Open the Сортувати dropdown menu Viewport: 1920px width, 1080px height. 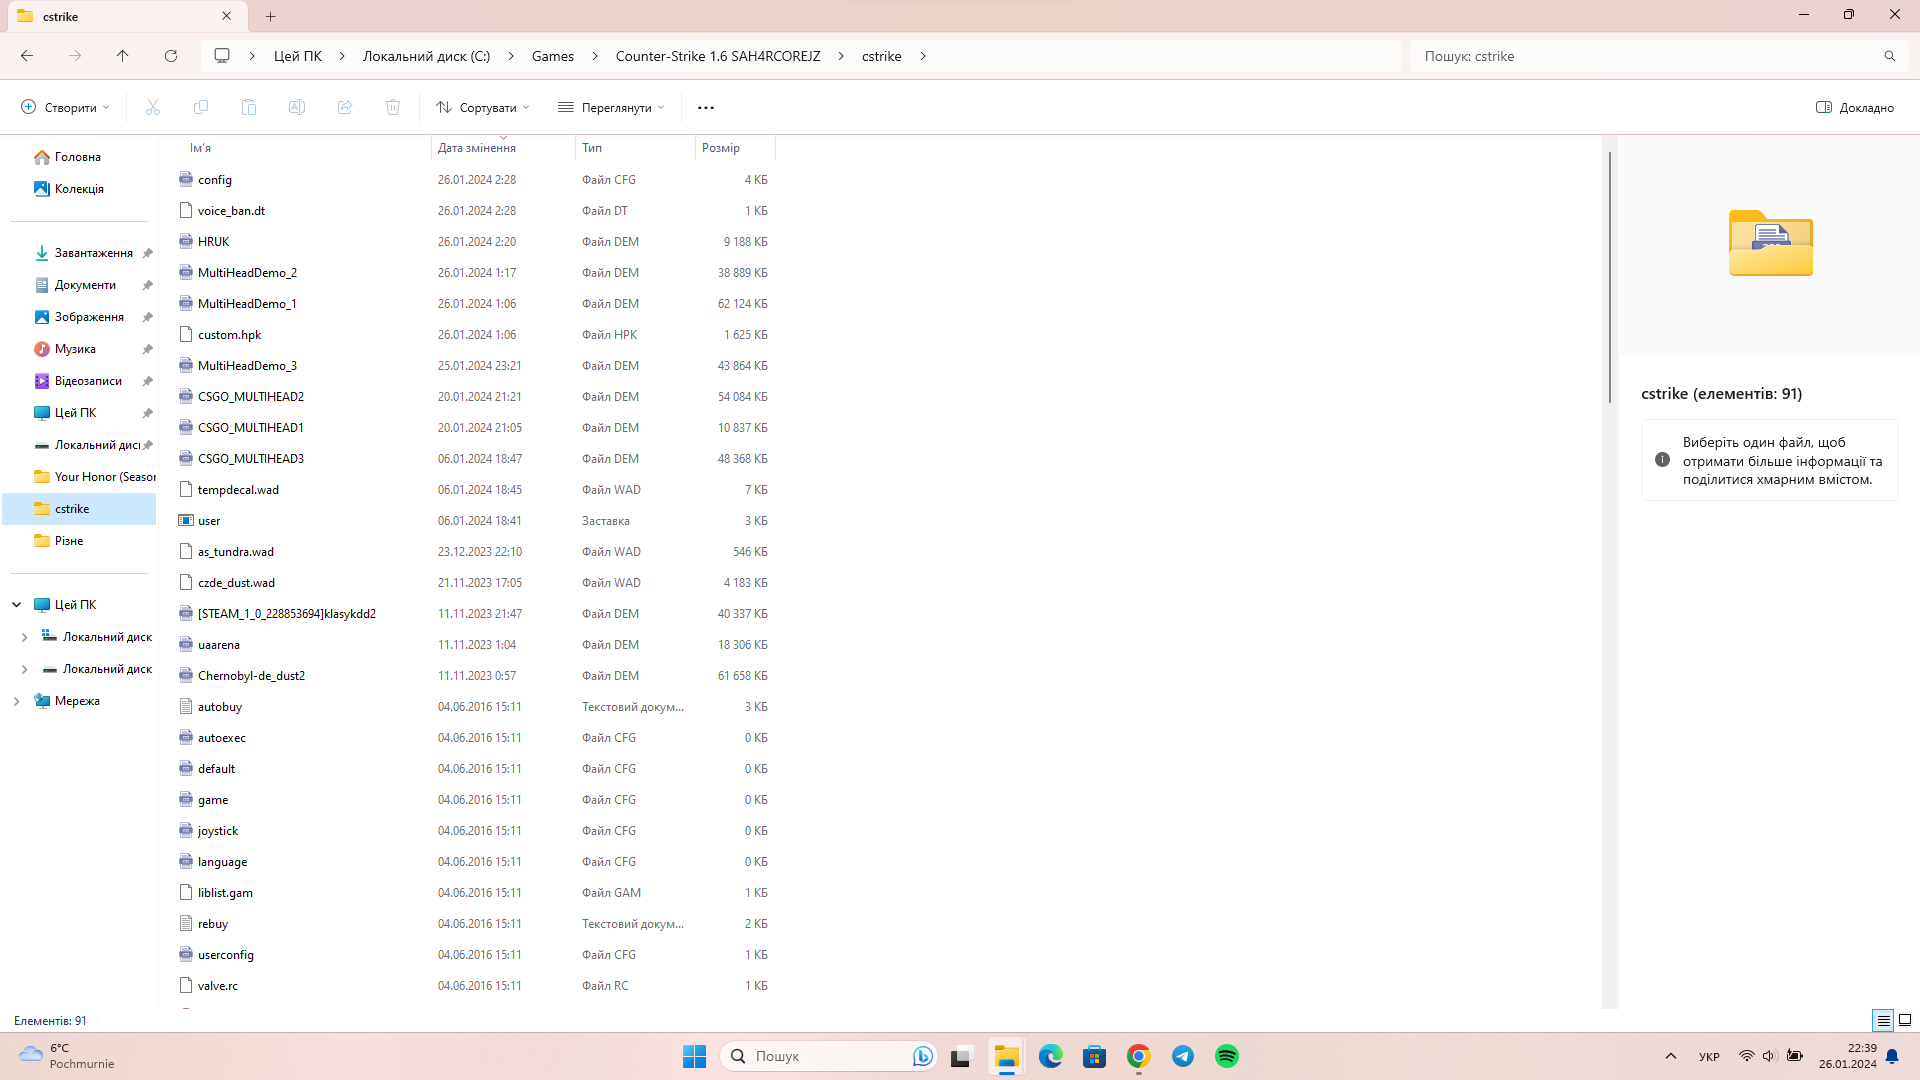[x=483, y=107]
